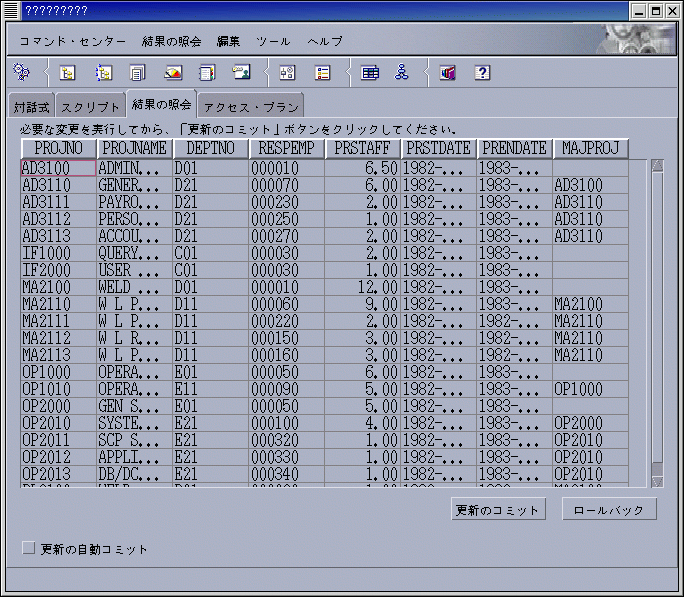
Task: Select the SYSTE... project name cell
Action: (x=134, y=423)
